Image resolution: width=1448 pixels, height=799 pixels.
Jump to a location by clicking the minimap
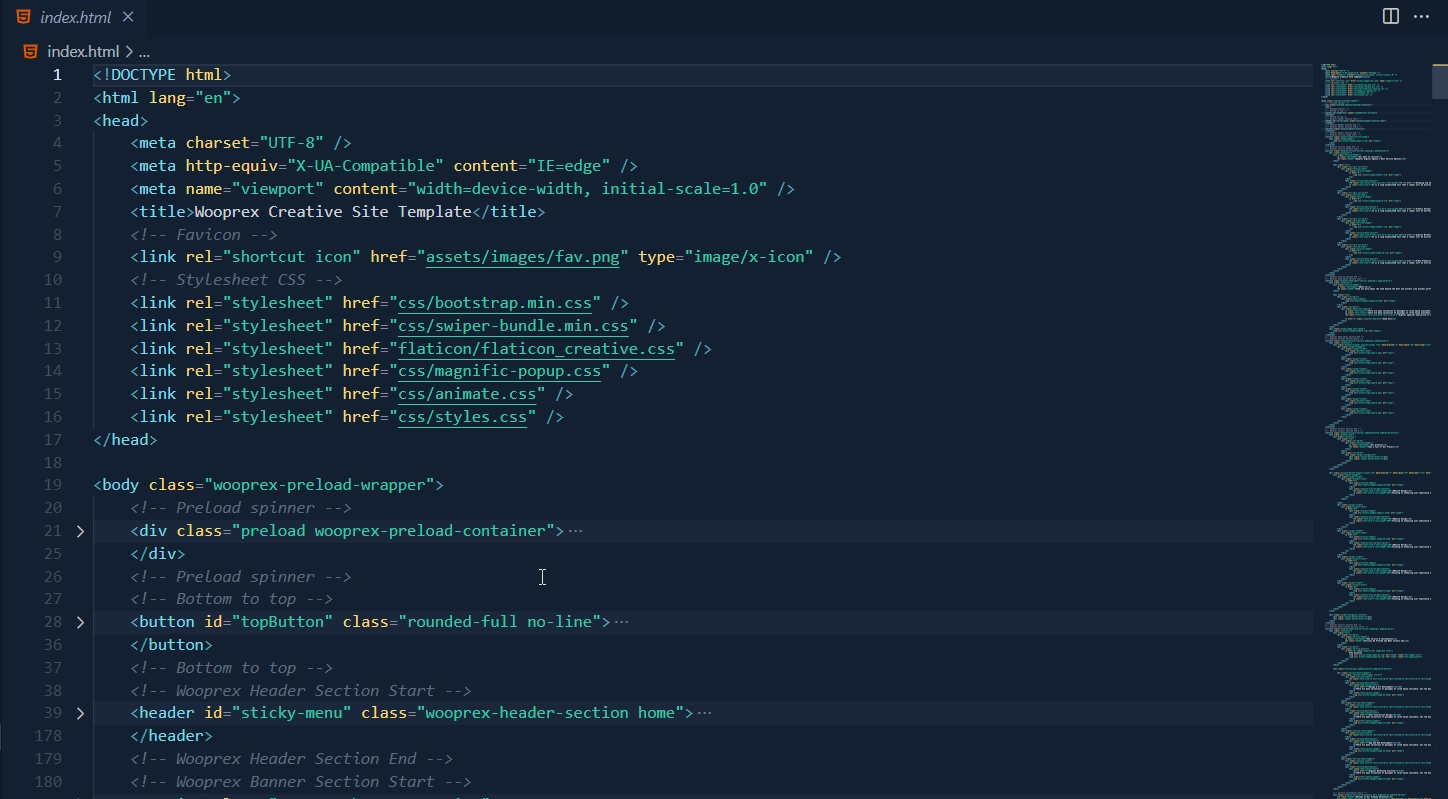pyautogui.click(x=1375, y=400)
